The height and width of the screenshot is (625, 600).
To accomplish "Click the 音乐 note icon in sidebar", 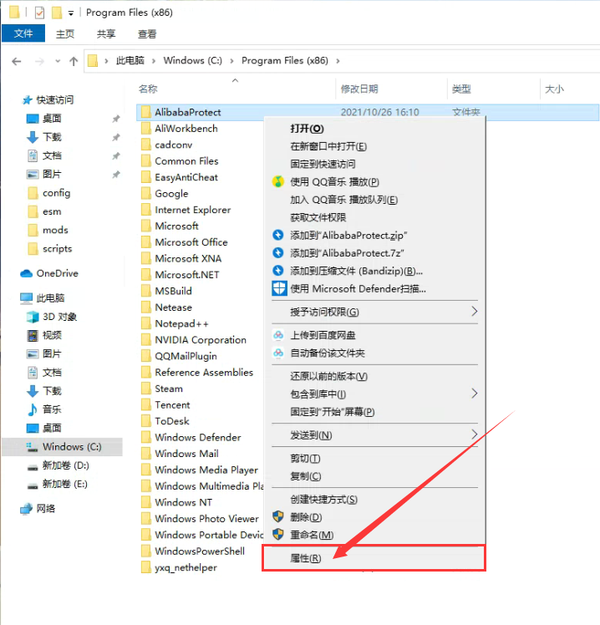I will (x=32, y=409).
